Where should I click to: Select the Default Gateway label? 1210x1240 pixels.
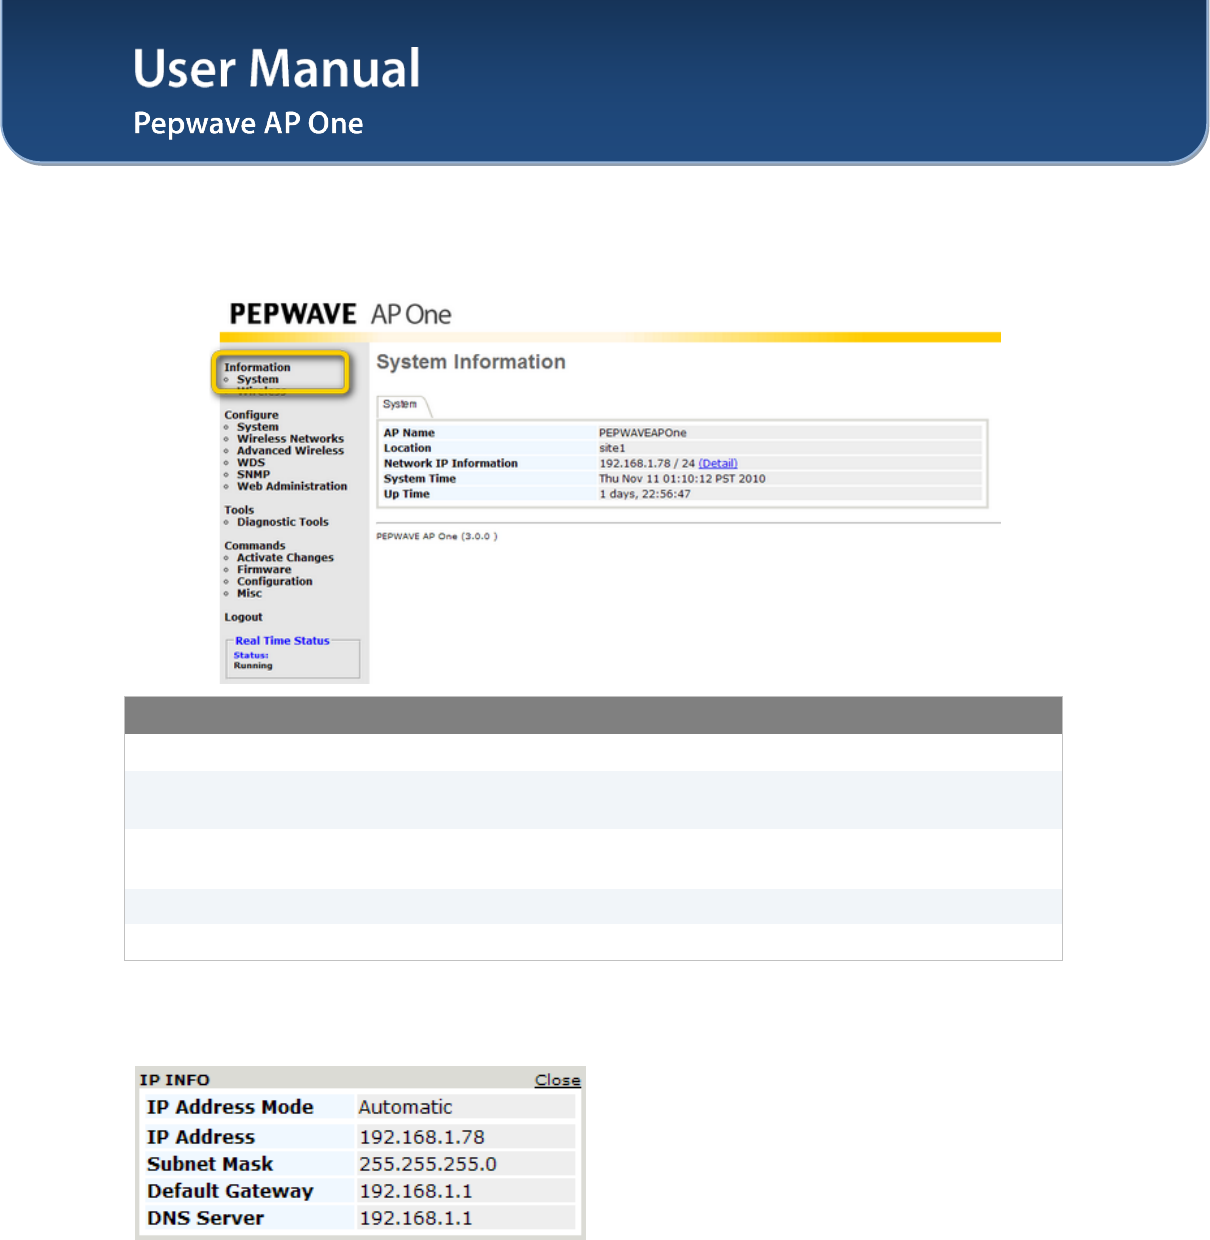click(230, 1191)
